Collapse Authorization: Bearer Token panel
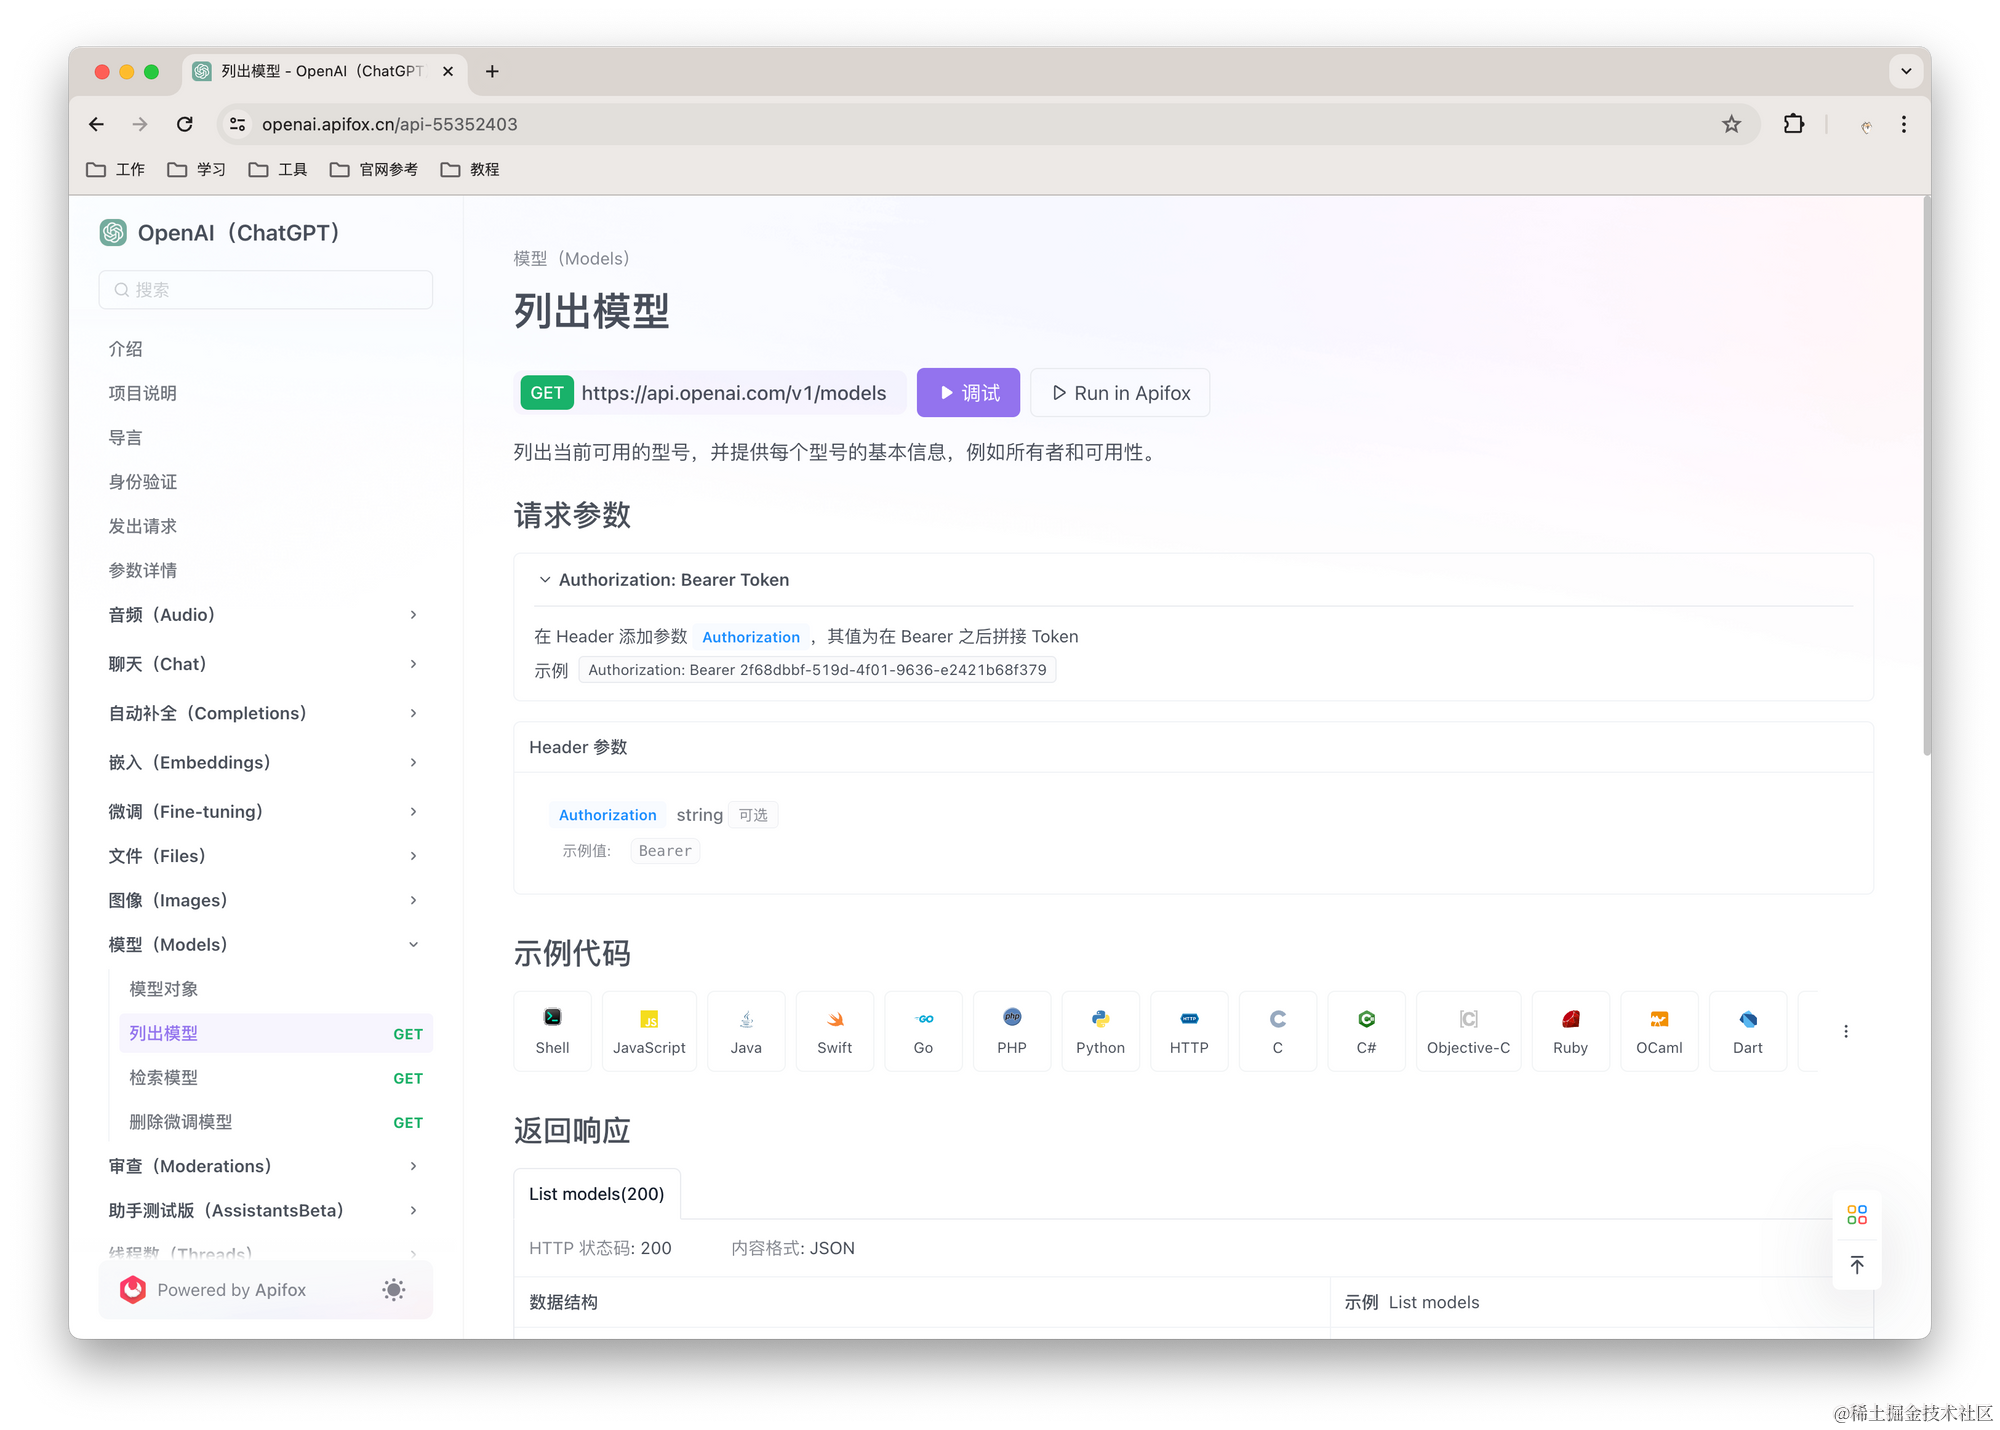Screen dimensions: 2000x1430 point(545,579)
